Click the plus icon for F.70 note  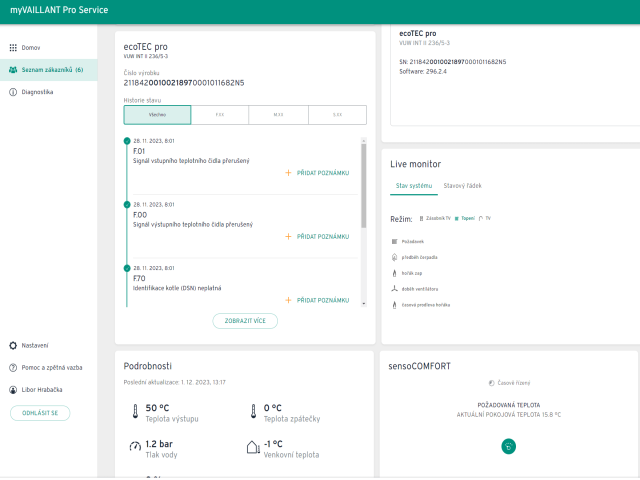click(288, 300)
